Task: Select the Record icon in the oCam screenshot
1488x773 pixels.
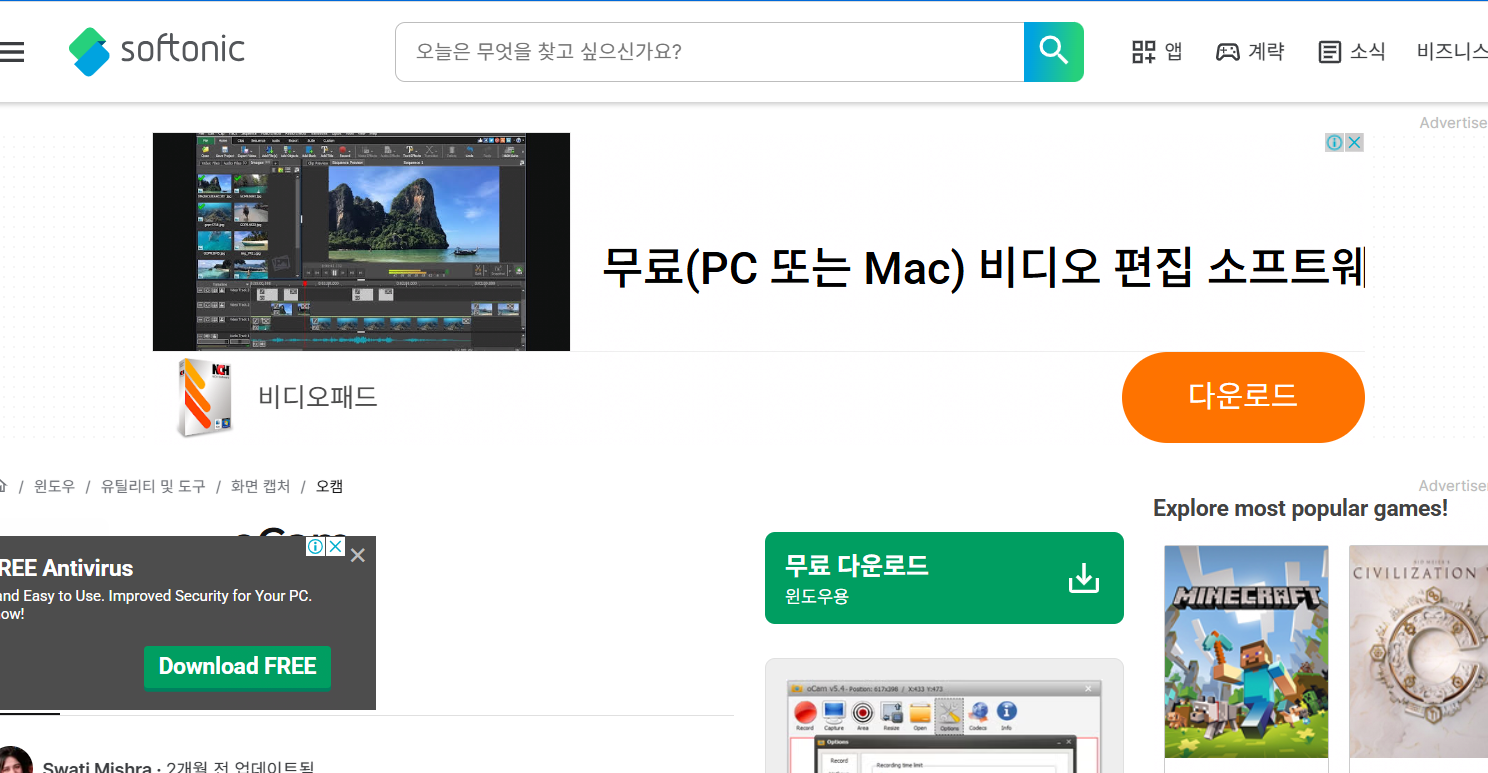Action: [806, 712]
